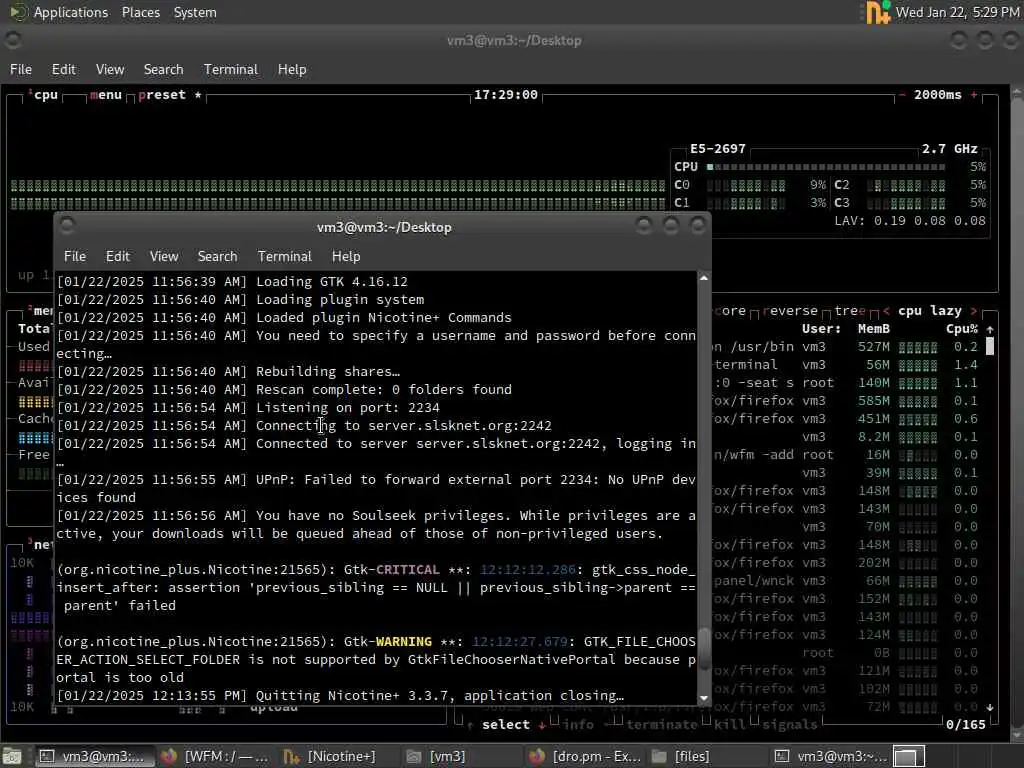
Task: Increase update interval with red plus
Action: (974, 95)
